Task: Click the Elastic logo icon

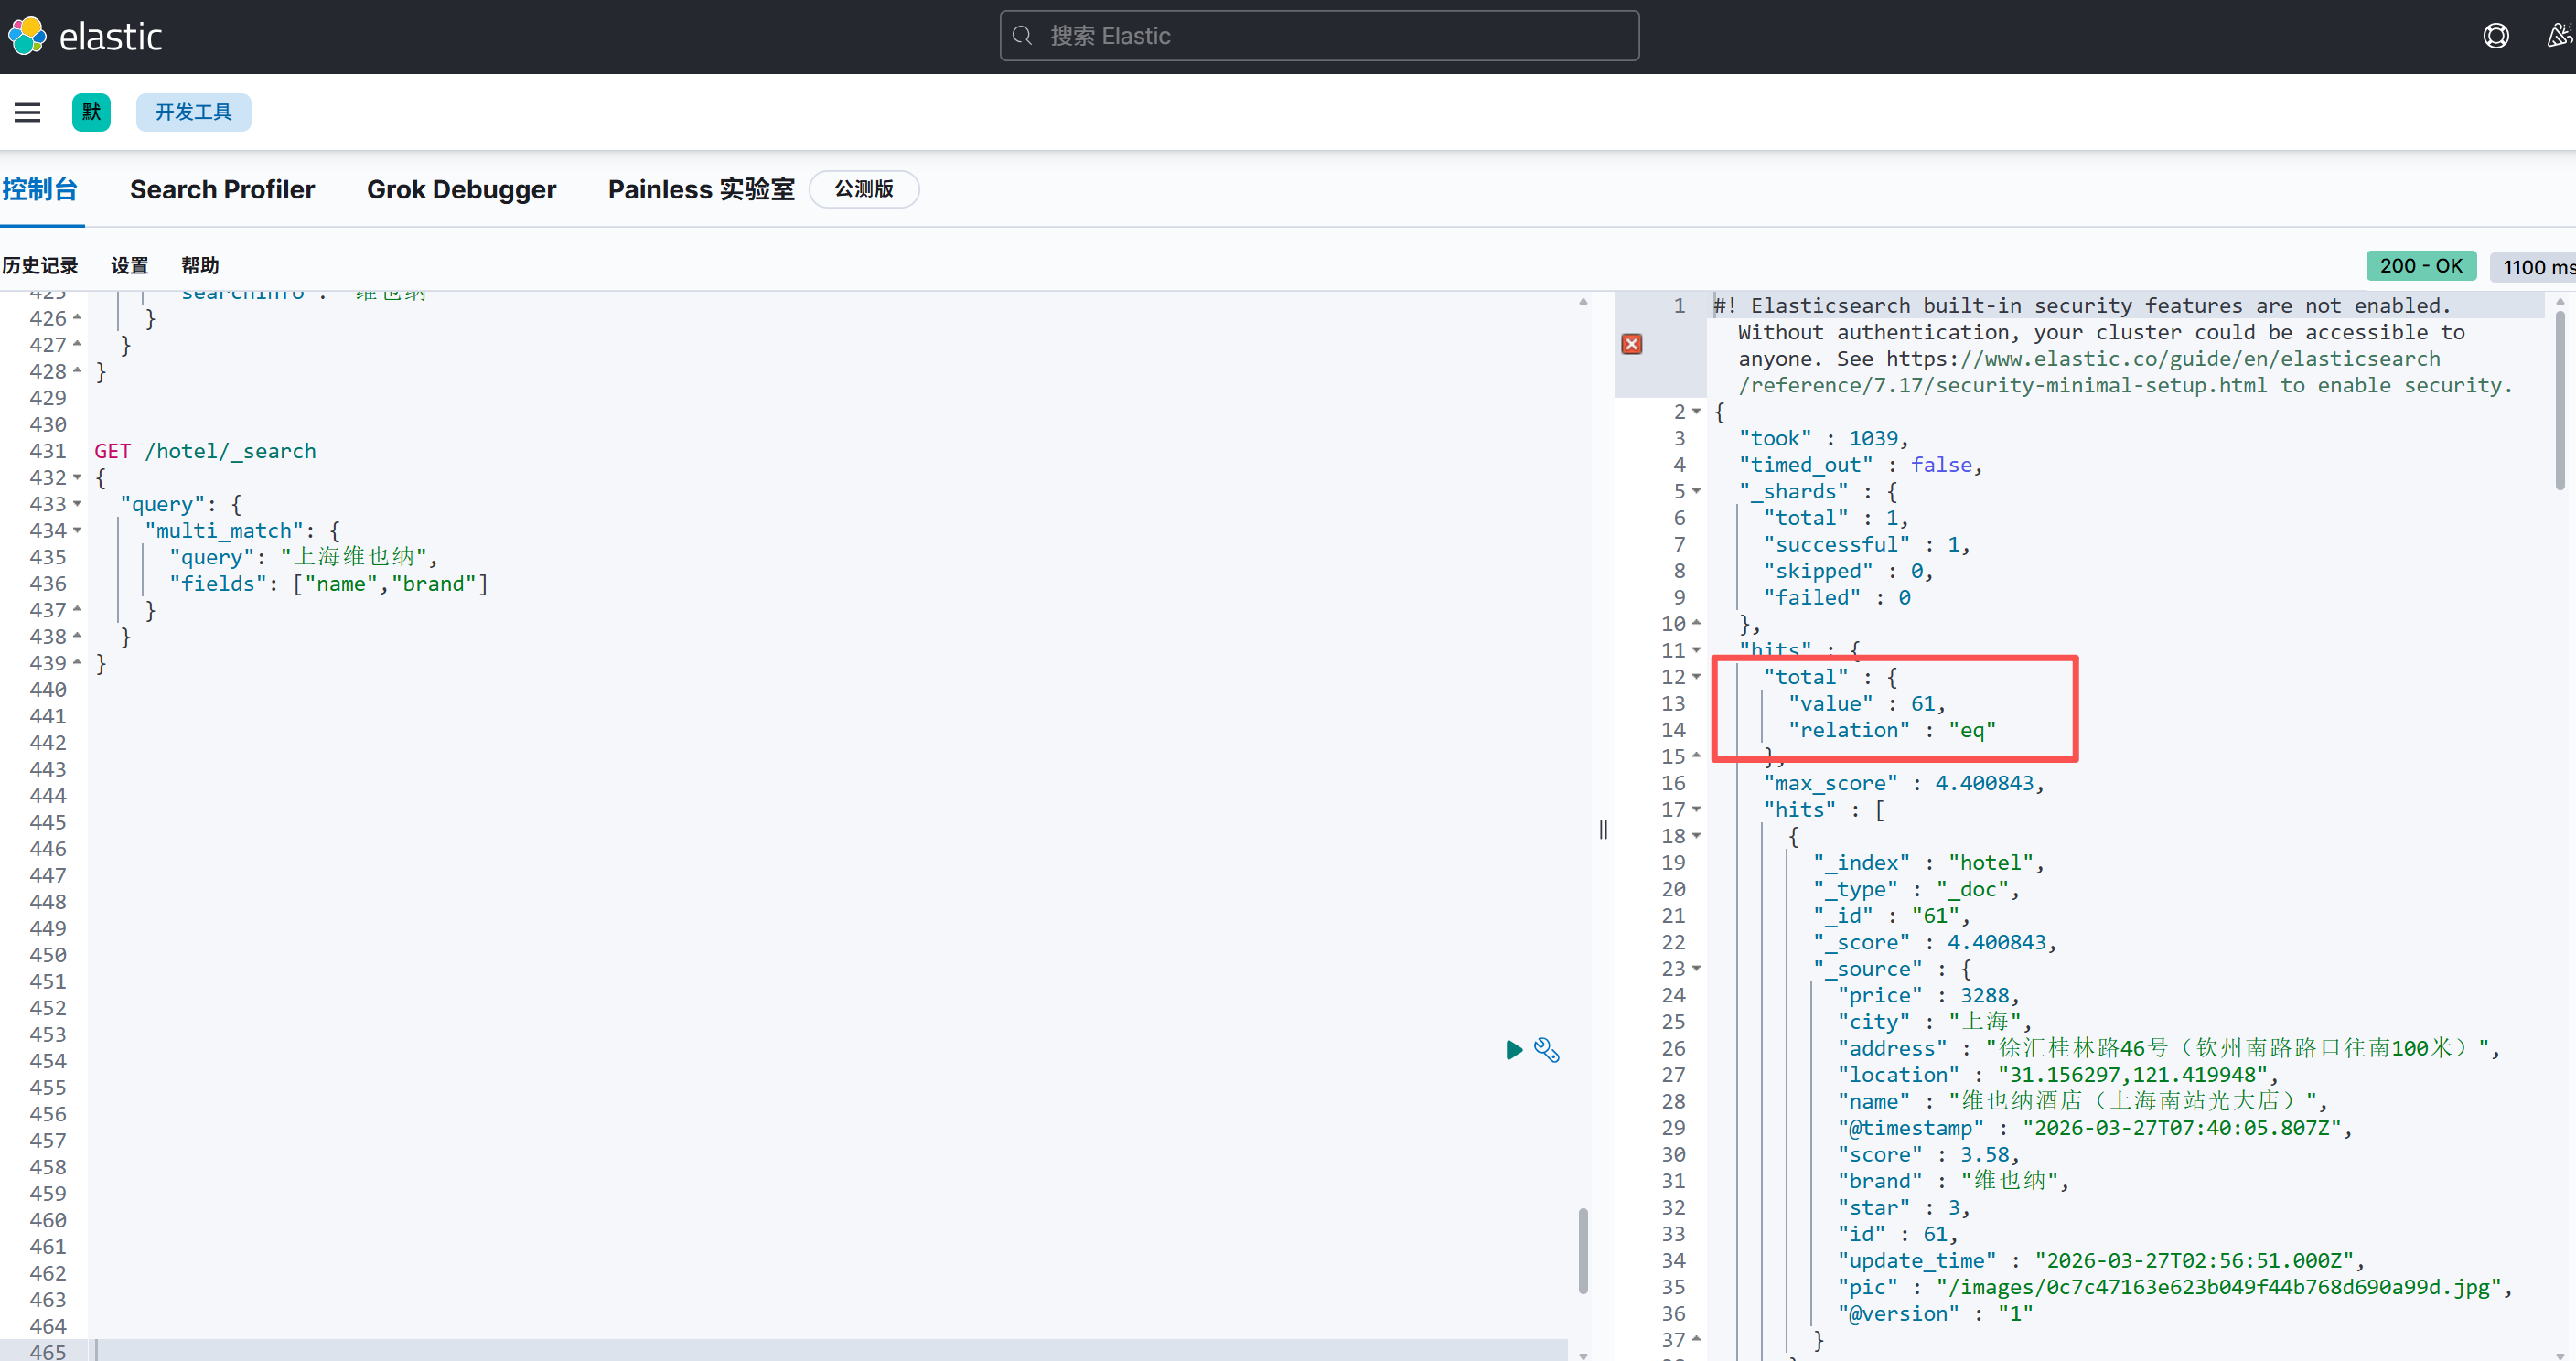Action: [27, 36]
